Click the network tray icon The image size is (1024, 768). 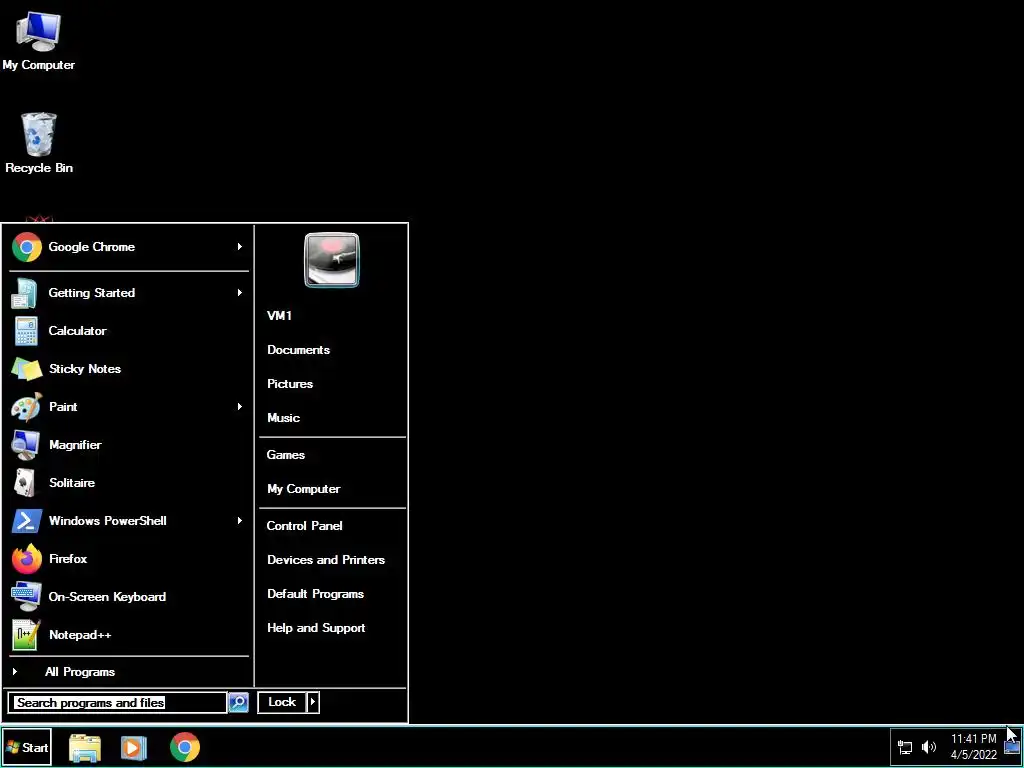(905, 747)
